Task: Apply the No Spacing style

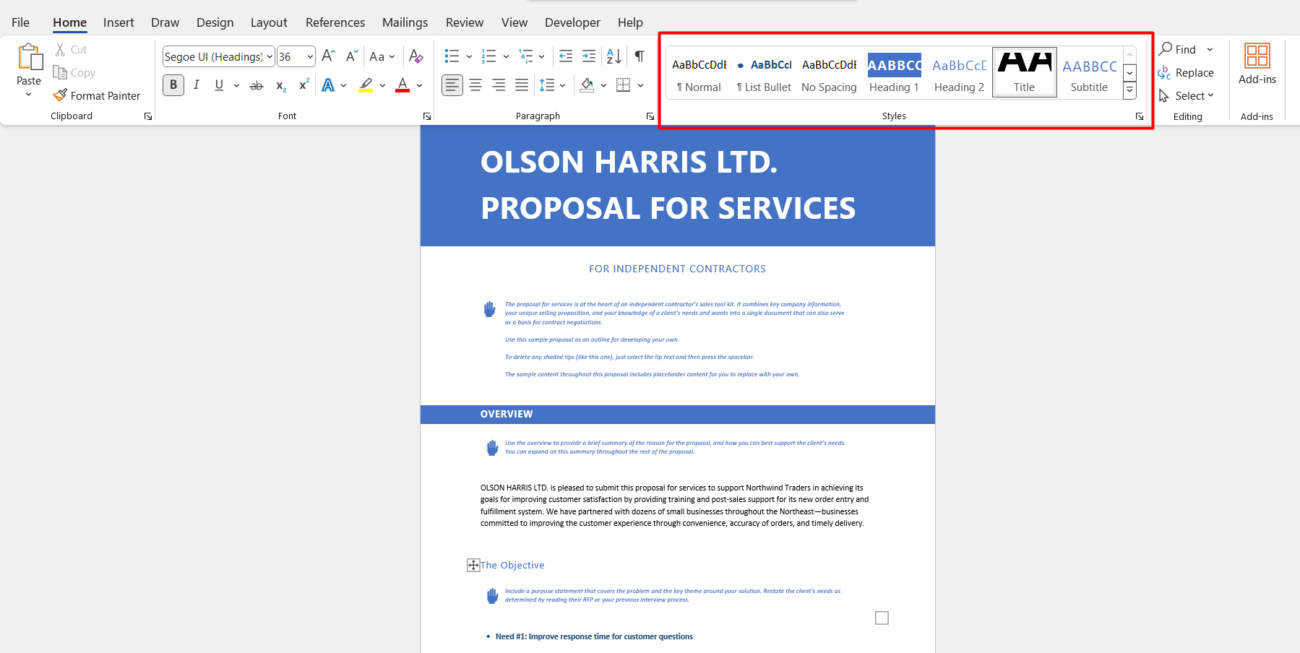Action: (x=829, y=74)
